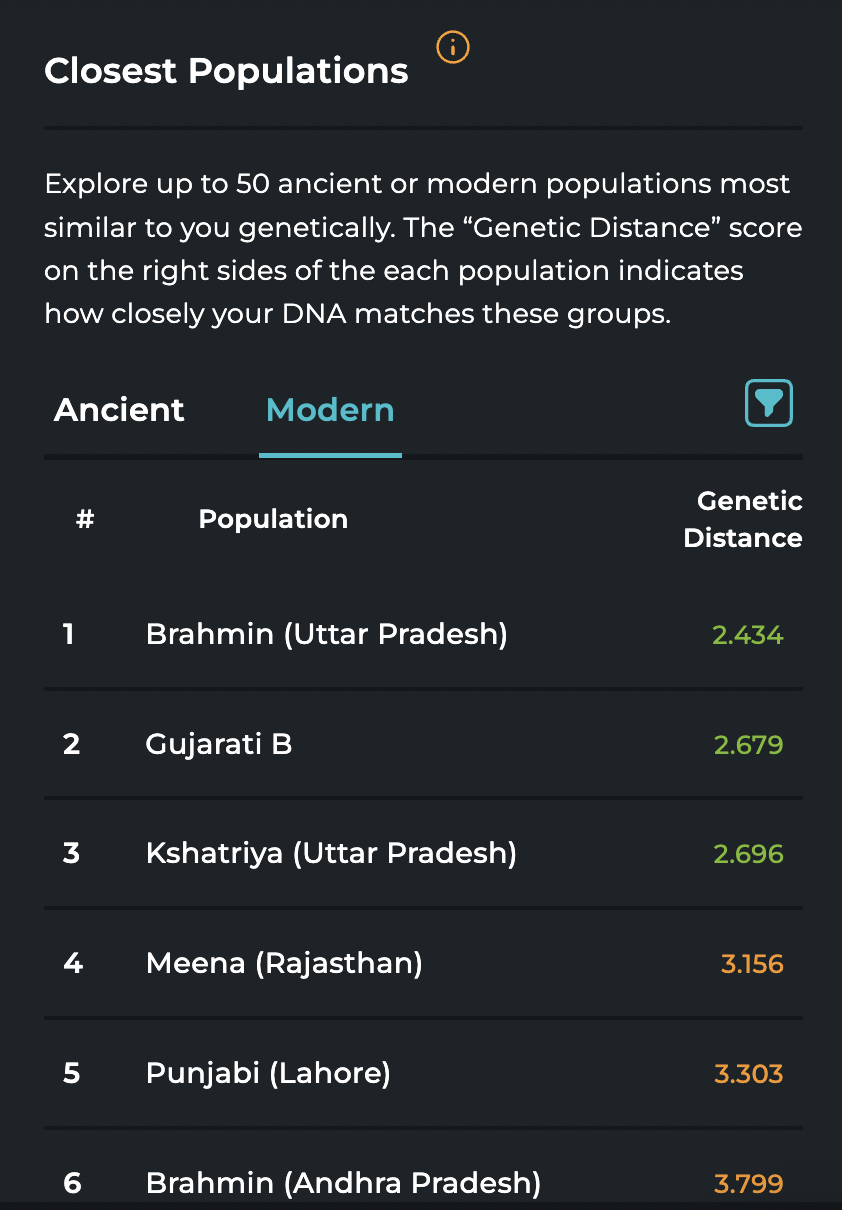Pick the Brahmin (Andhra Pradesh) population
The height and width of the screenshot is (1210, 842).
point(343,1184)
